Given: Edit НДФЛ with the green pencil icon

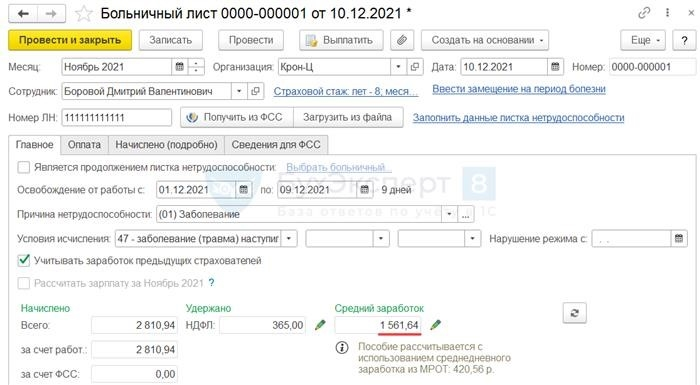Looking at the screenshot, I should click(x=320, y=325).
